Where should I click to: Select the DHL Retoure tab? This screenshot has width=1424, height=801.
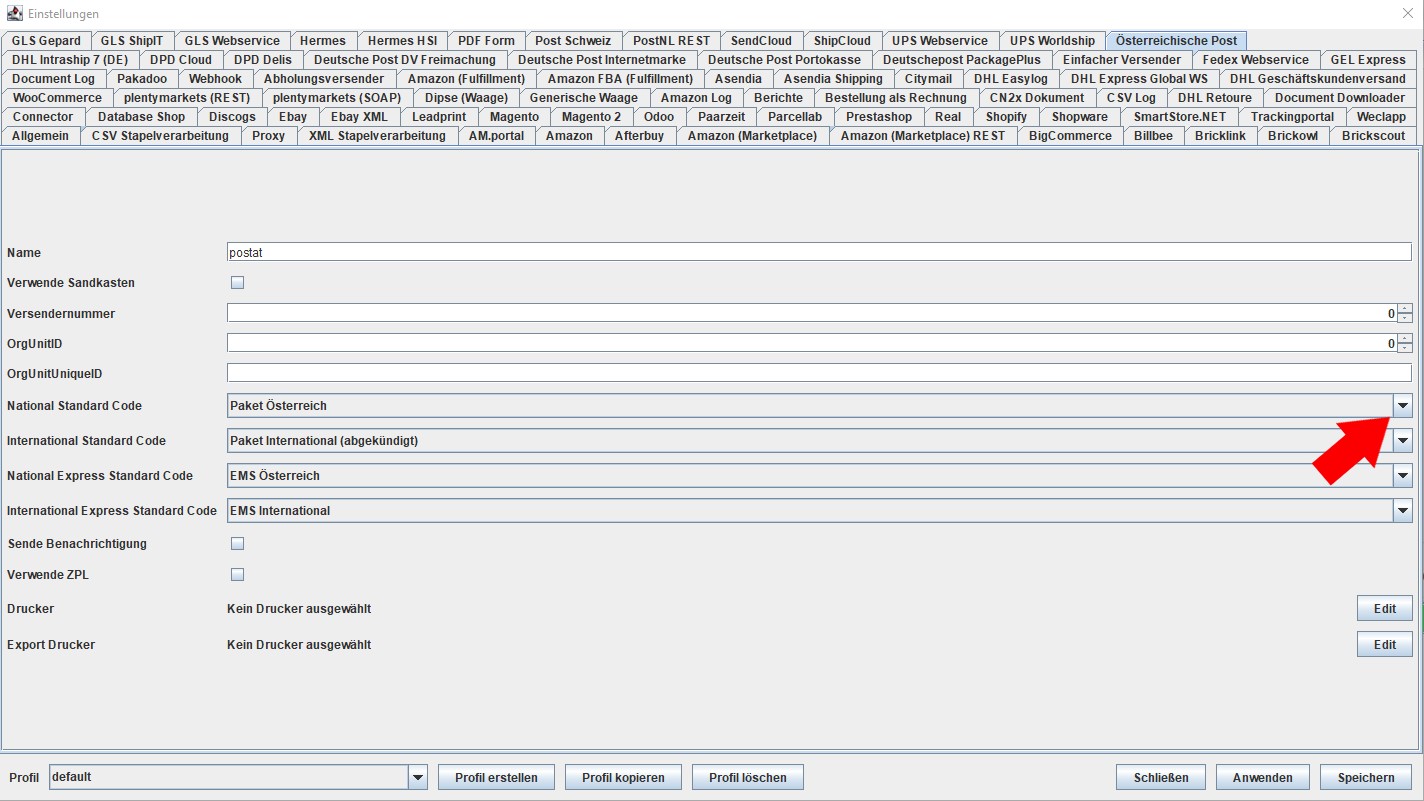click(1215, 98)
